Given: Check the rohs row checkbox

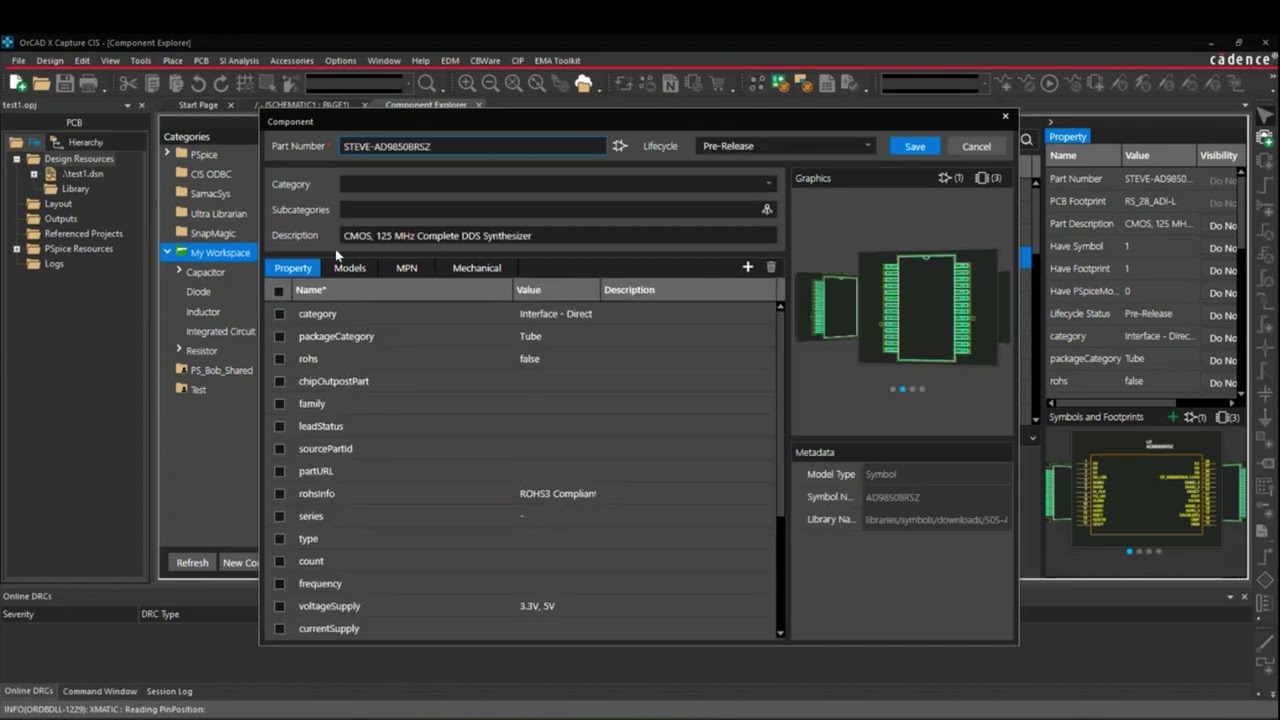Looking at the screenshot, I should (279, 359).
